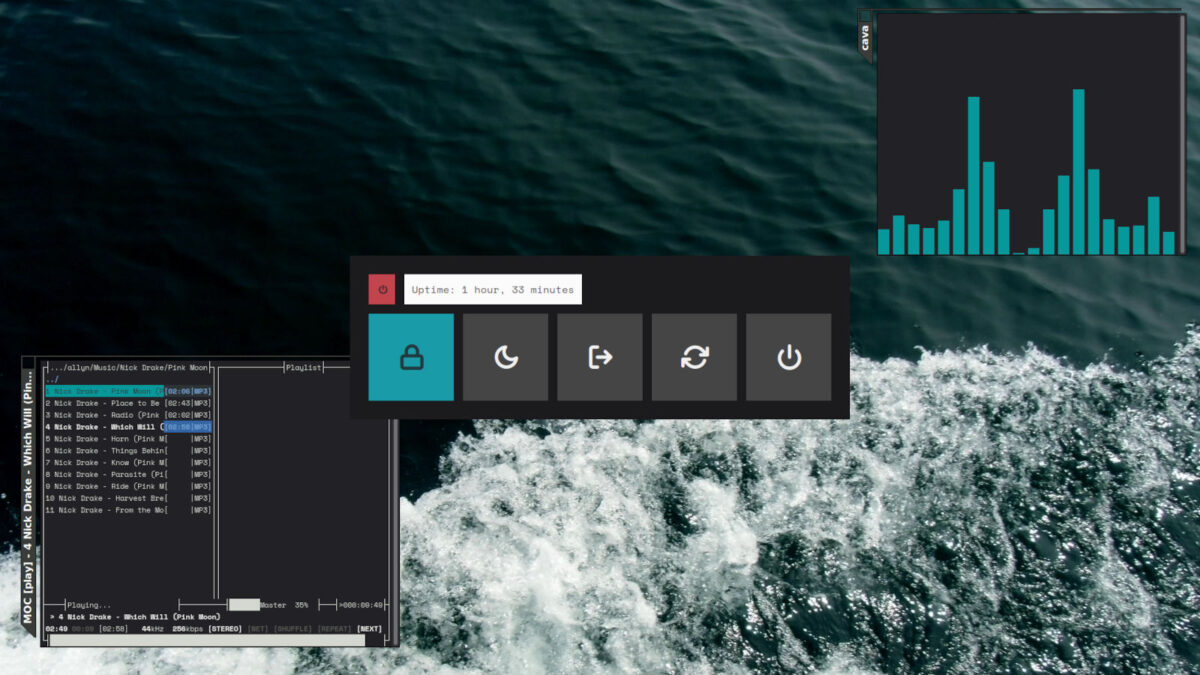Click the Master volume bar

click(x=244, y=605)
